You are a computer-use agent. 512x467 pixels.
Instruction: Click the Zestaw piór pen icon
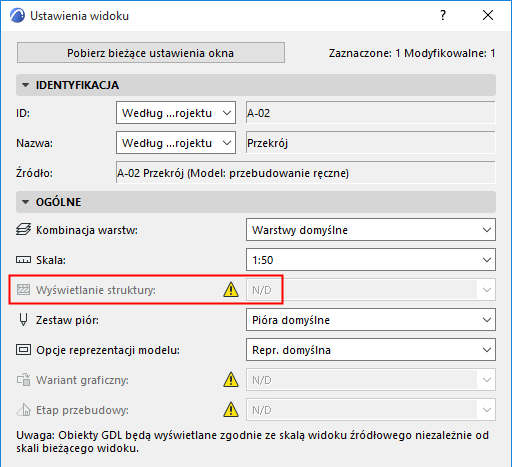[23, 320]
